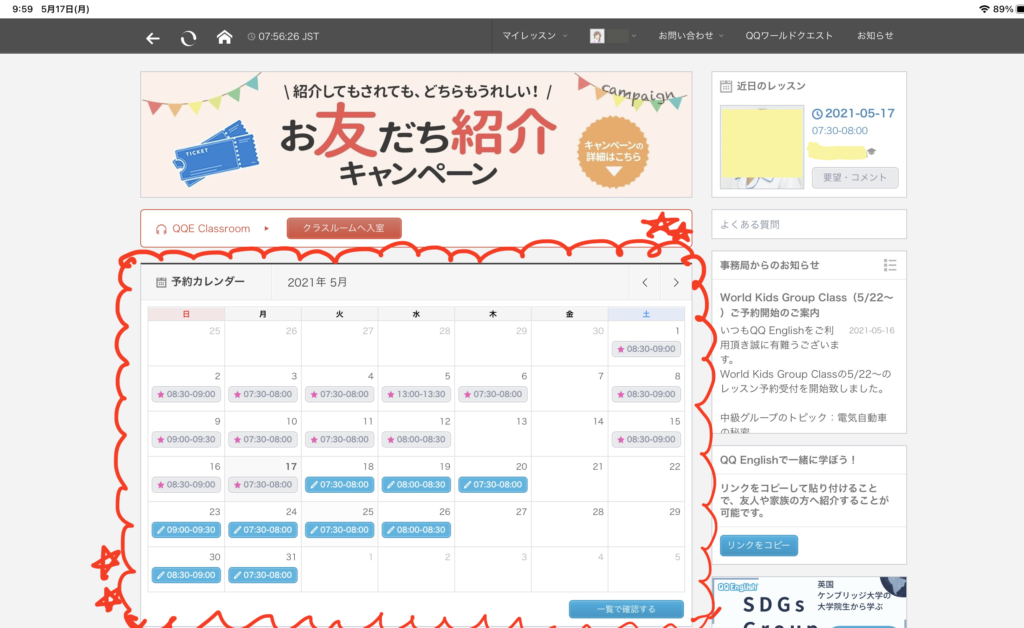
Task: Open the notices list icon
Action: [x=889, y=265]
